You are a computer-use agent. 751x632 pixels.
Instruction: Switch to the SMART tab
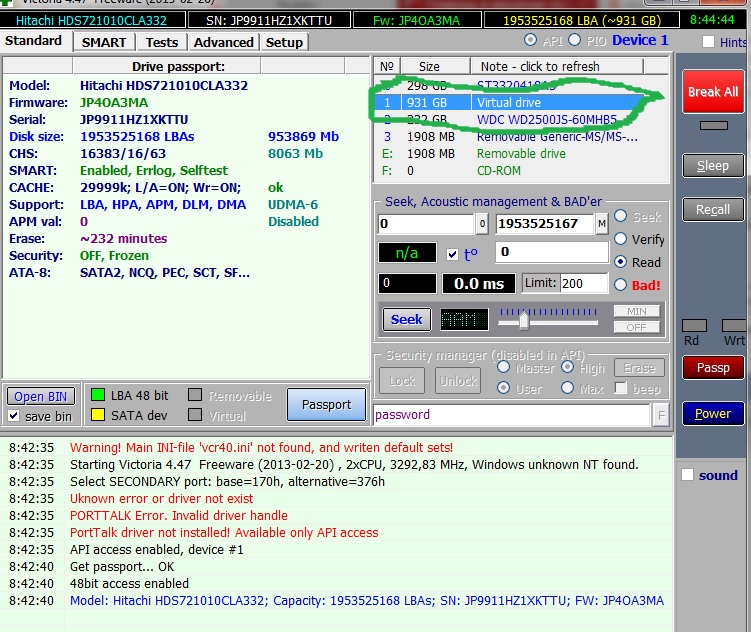(x=104, y=43)
